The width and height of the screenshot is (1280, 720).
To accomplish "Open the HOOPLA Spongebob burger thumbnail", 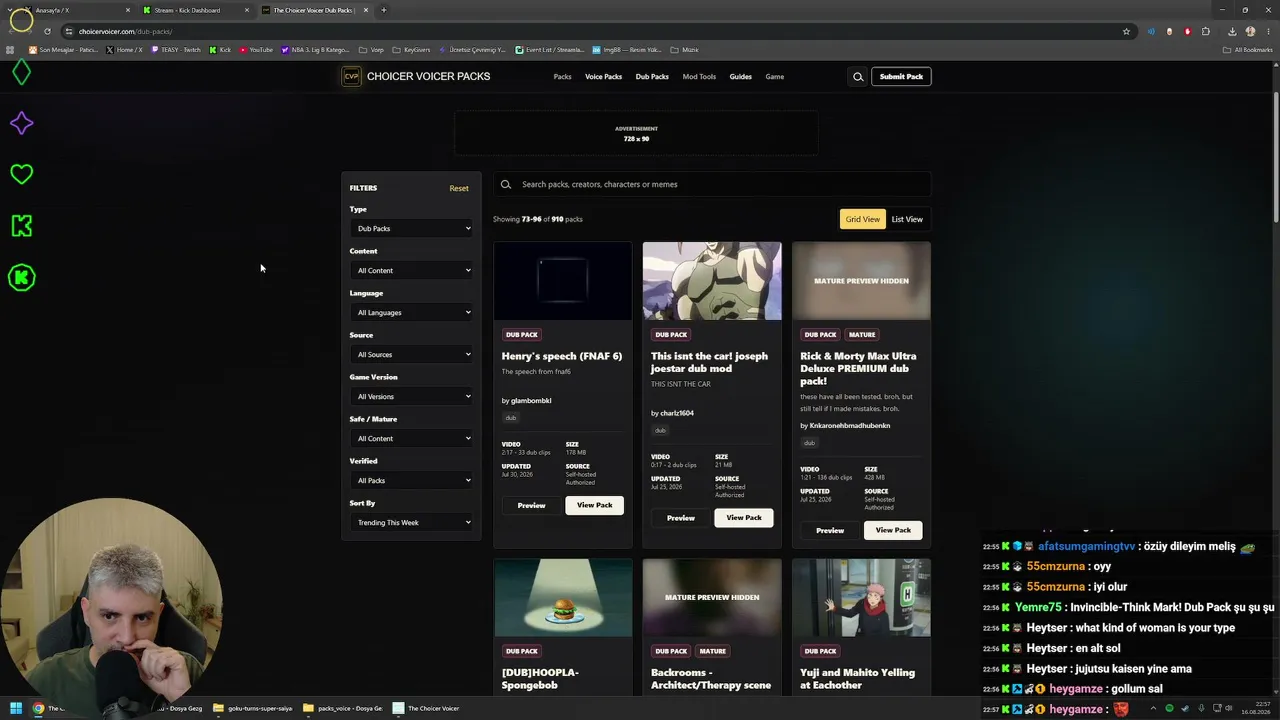I will click(563, 597).
